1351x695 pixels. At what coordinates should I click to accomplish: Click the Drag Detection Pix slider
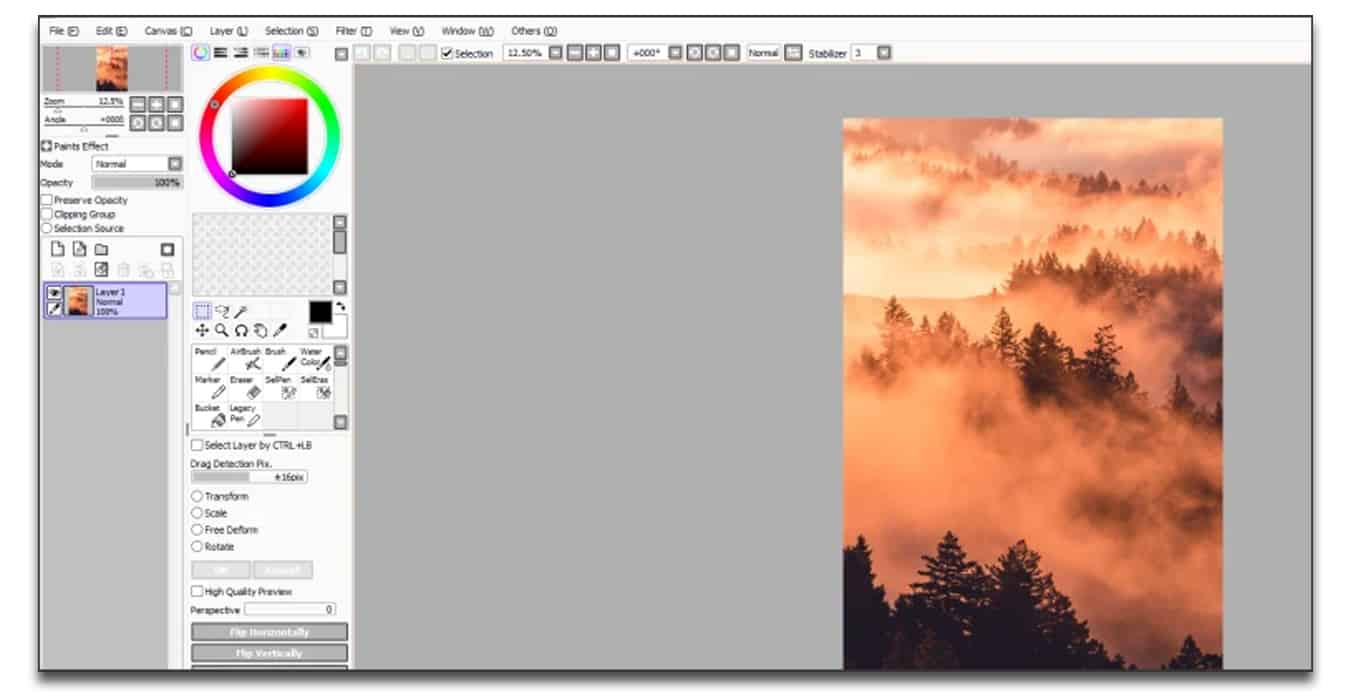(x=249, y=478)
